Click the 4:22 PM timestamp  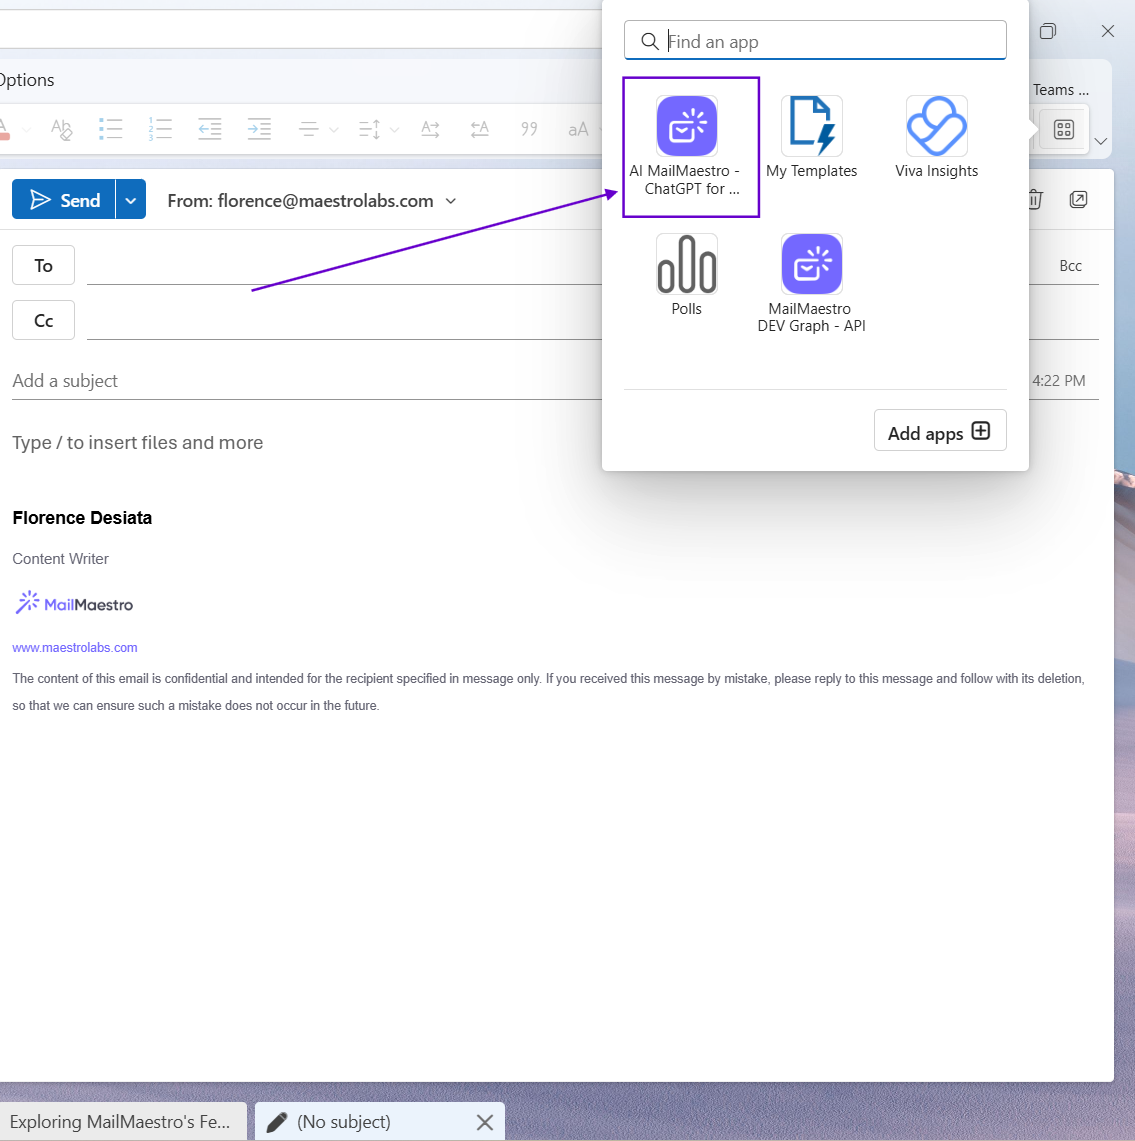[1059, 381]
